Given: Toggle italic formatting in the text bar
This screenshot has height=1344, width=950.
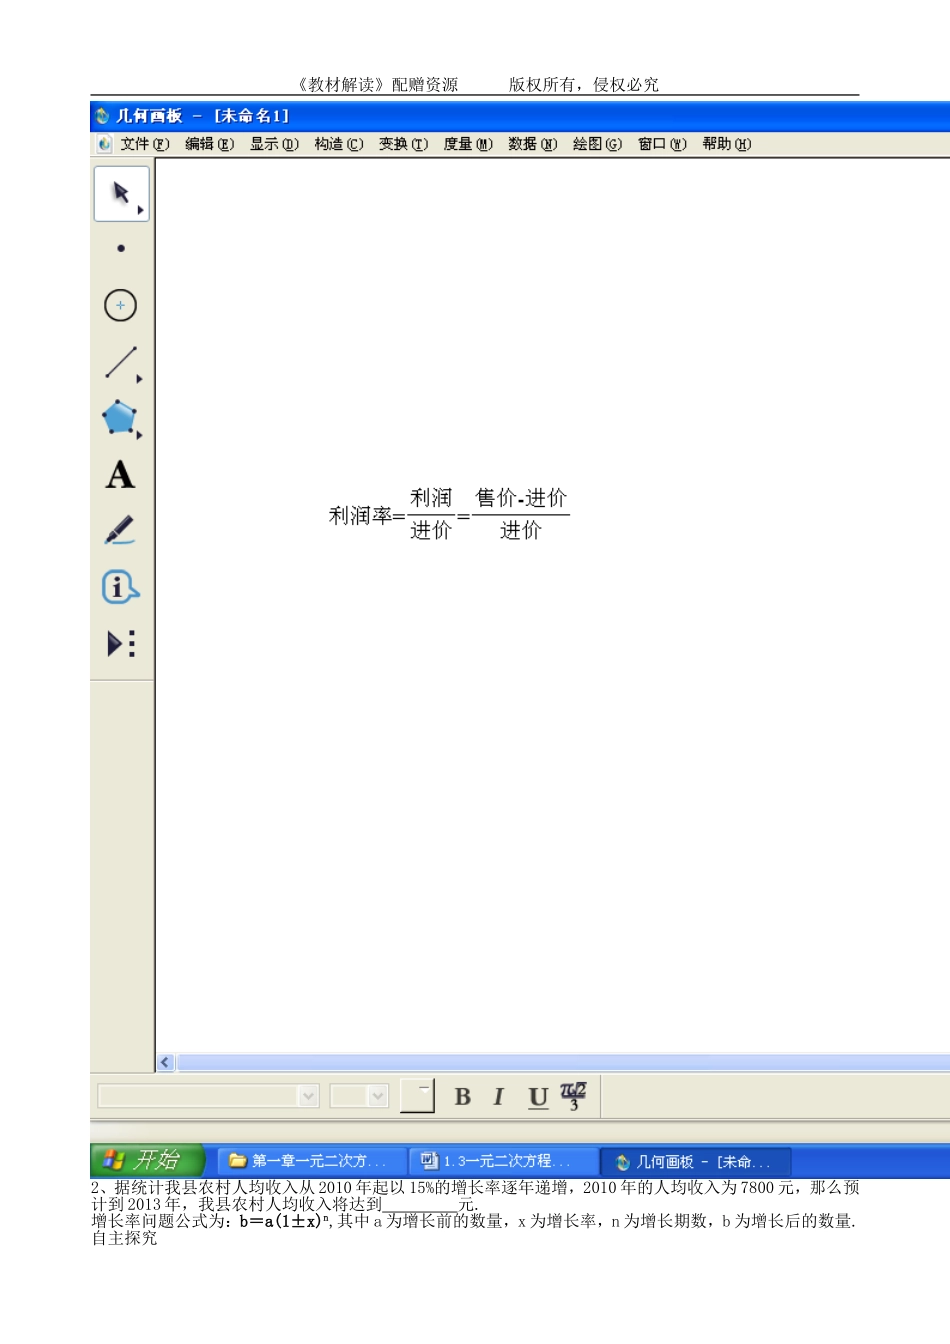Looking at the screenshot, I should point(498,1095).
